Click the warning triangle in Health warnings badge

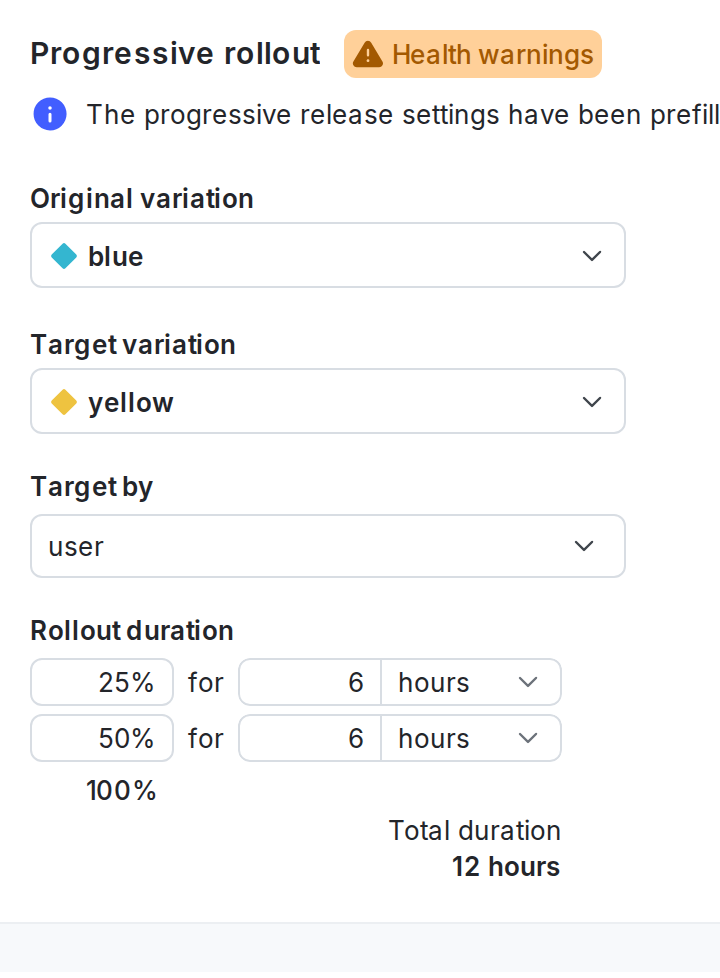(369, 54)
